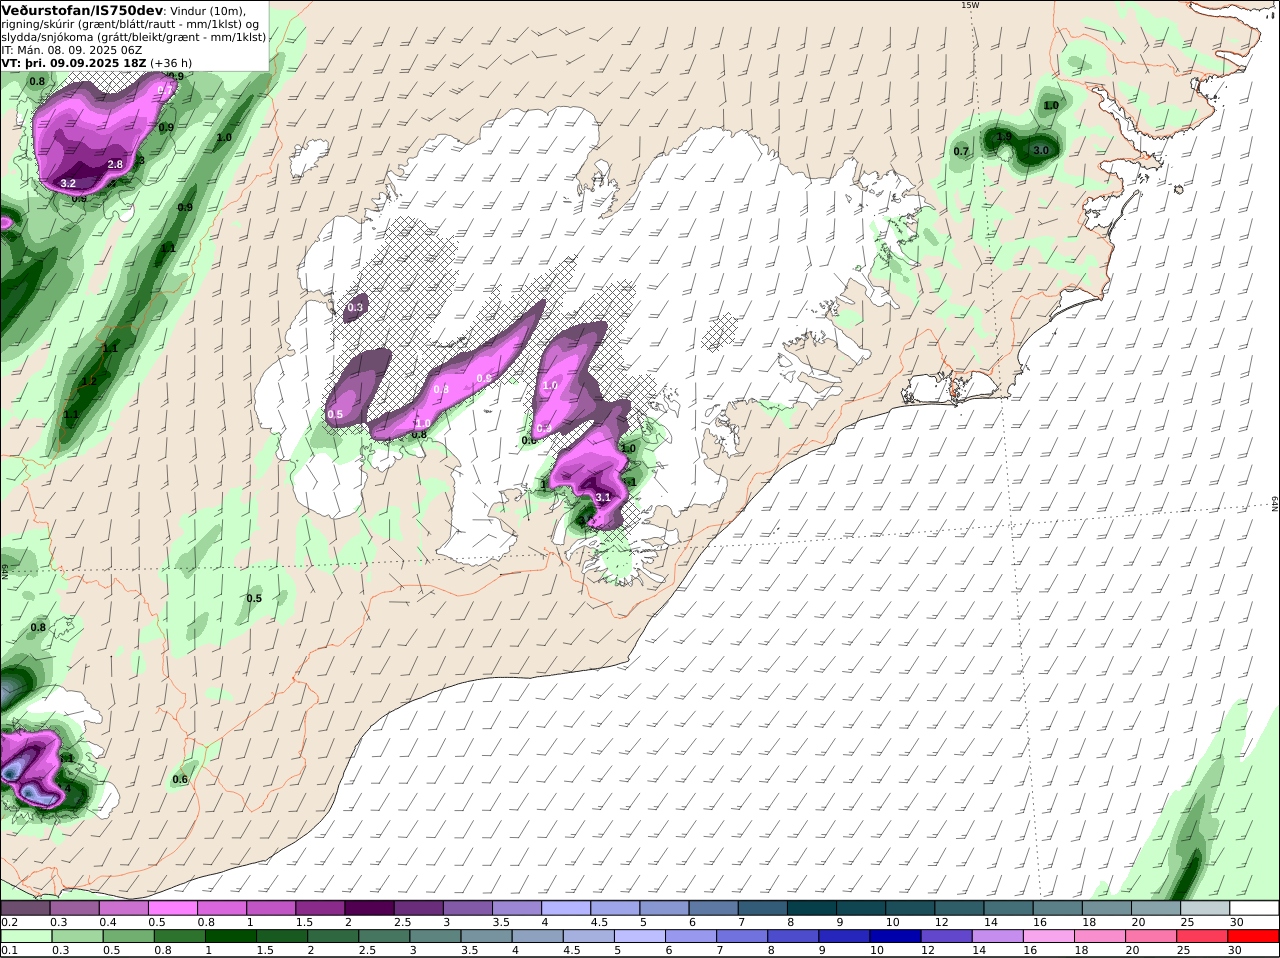1280x958 pixels.
Task: Click the '2.8' snowfall value on the map
Action: (x=114, y=165)
